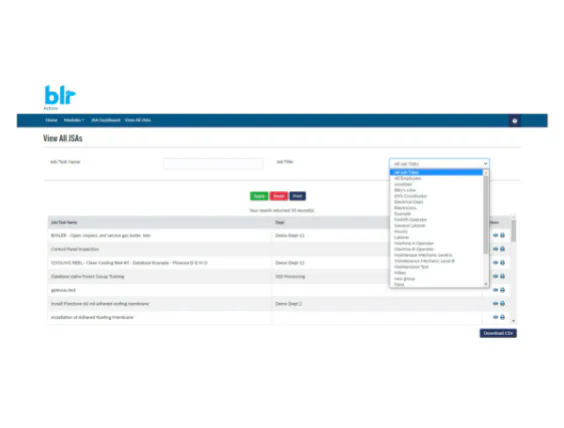Viewport: 564px width, 428px height.
Task: Choose All Employees in job title list
Action: (408, 178)
